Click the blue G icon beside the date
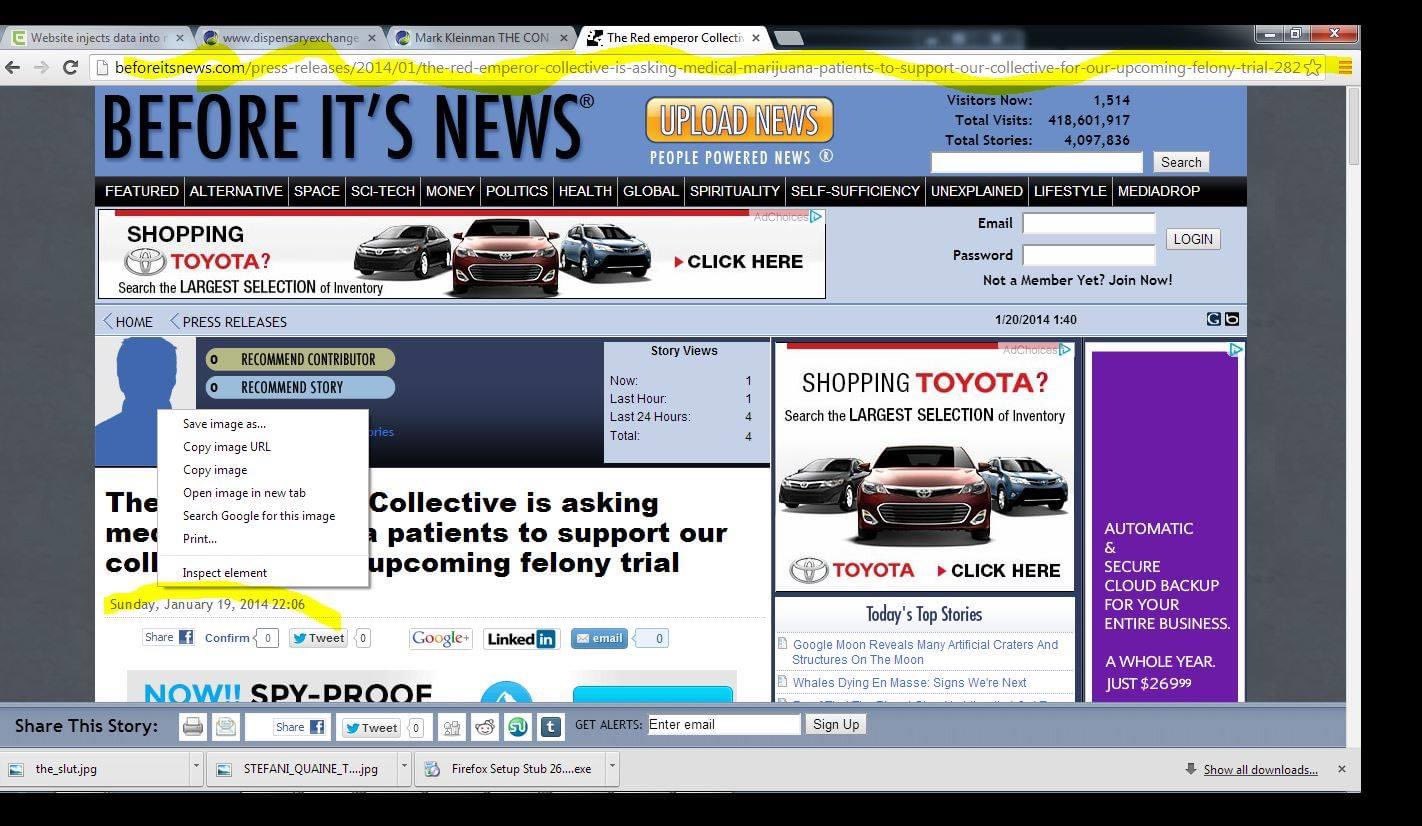This screenshot has width=1422, height=826. 1214,319
